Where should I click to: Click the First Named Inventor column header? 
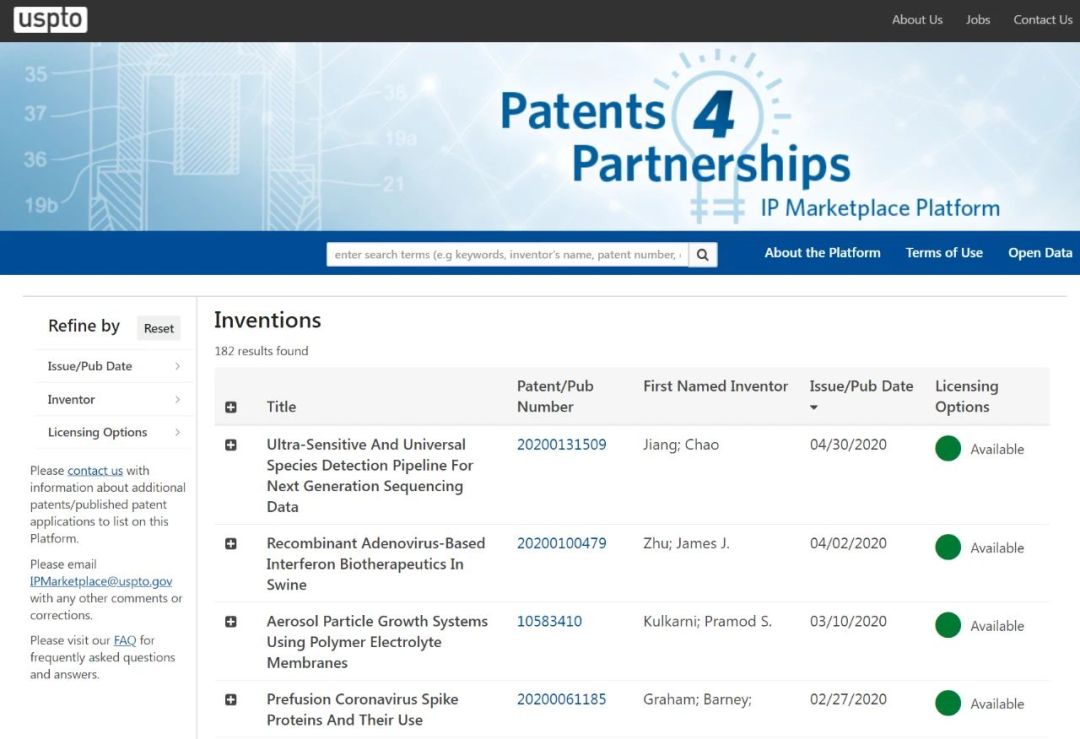click(715, 386)
